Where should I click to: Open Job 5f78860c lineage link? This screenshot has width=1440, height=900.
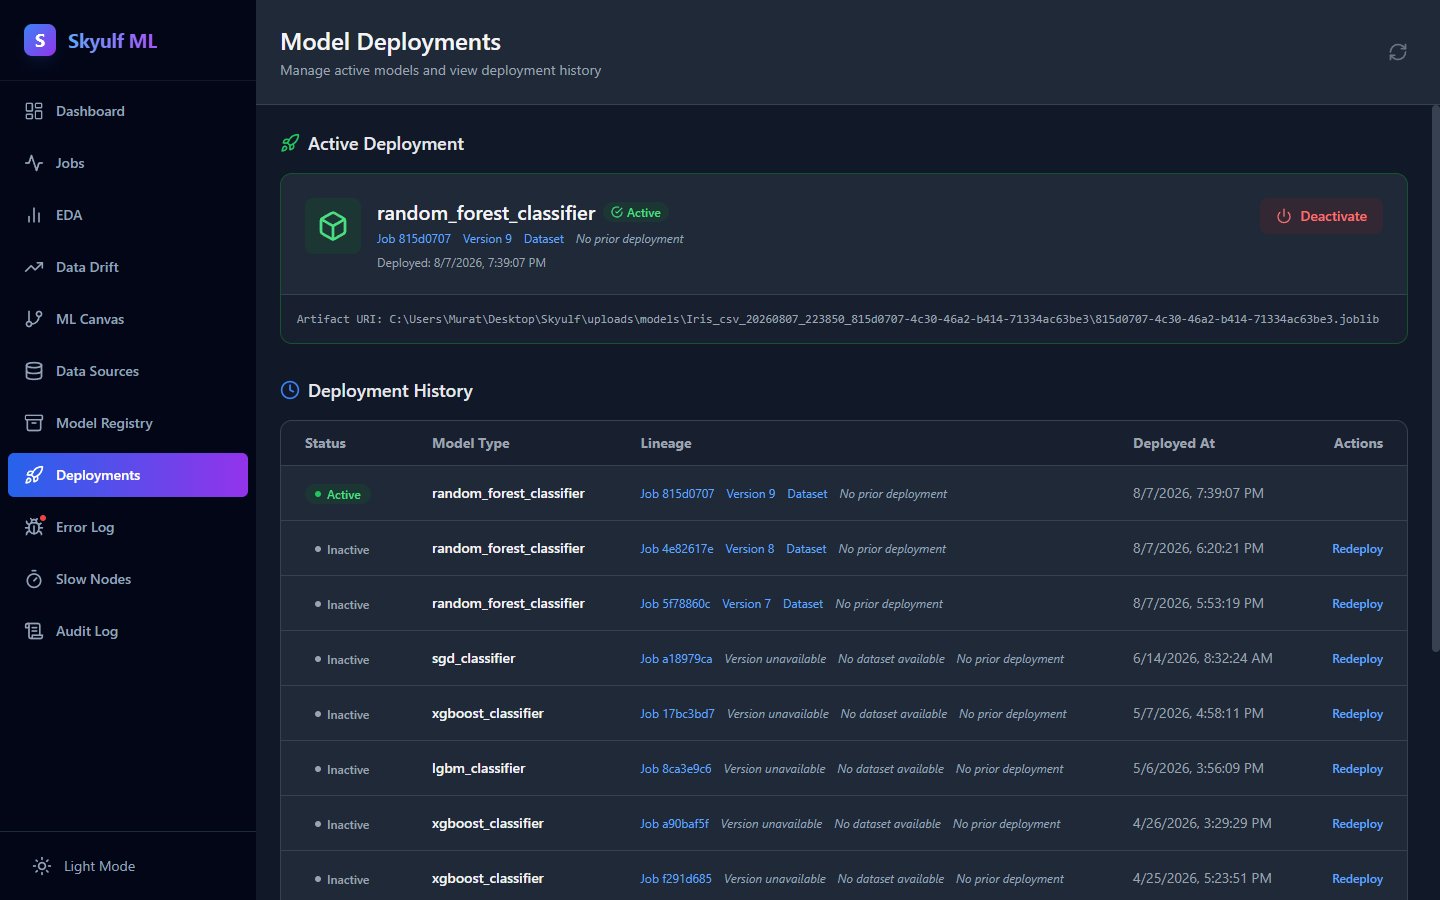click(675, 604)
